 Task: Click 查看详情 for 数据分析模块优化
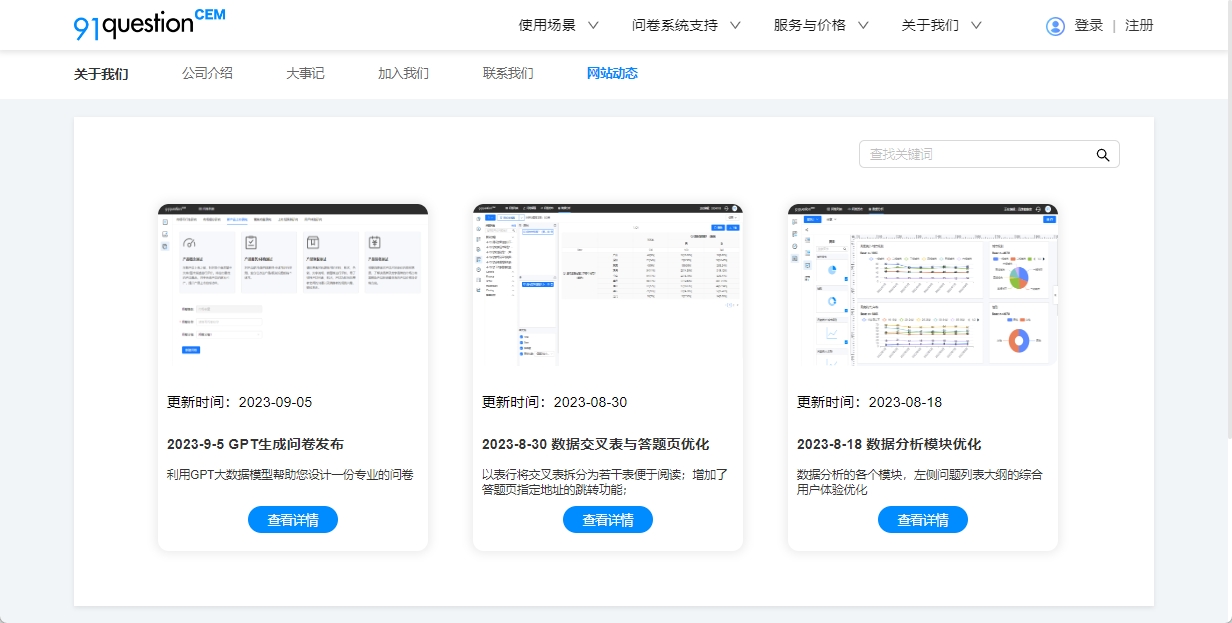coord(923,520)
